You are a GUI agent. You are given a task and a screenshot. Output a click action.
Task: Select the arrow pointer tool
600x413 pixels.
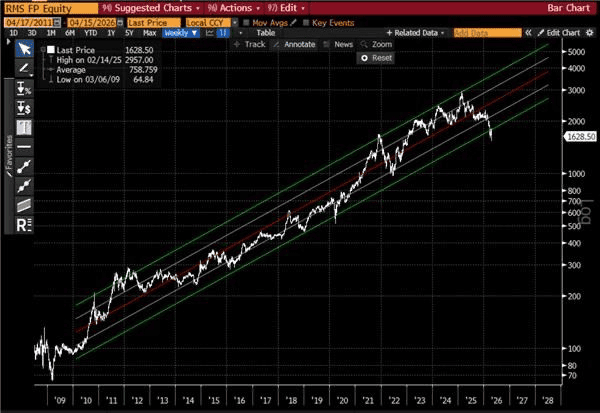tap(24, 46)
